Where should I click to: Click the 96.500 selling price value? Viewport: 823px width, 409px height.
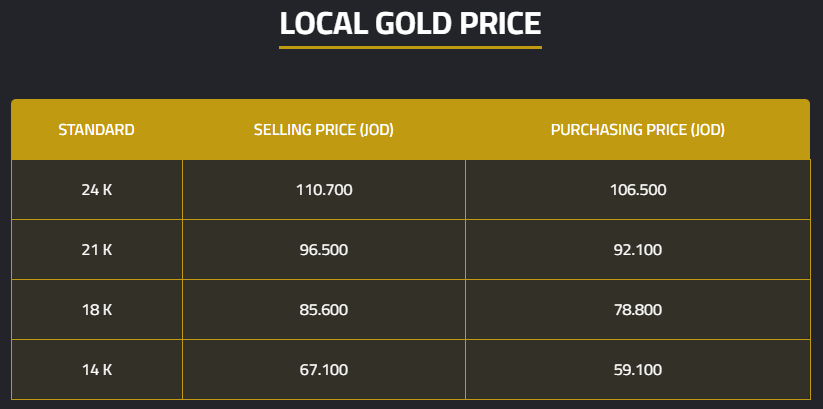pyautogui.click(x=323, y=250)
